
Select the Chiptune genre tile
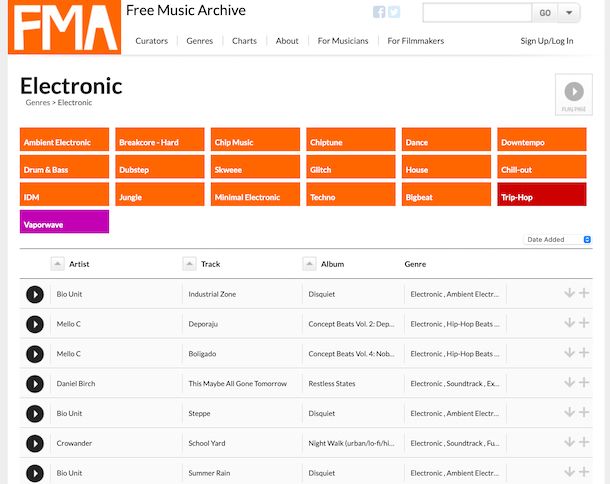[351, 139]
